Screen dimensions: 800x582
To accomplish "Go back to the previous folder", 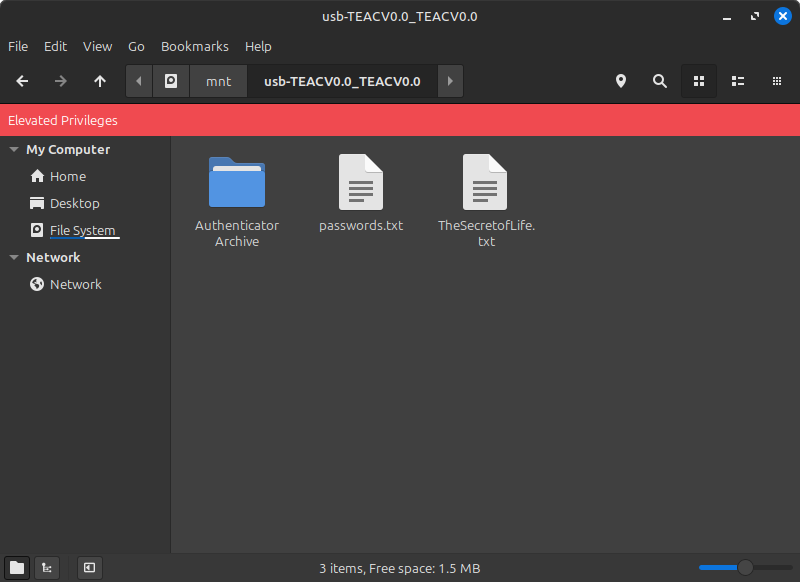I will point(22,81).
